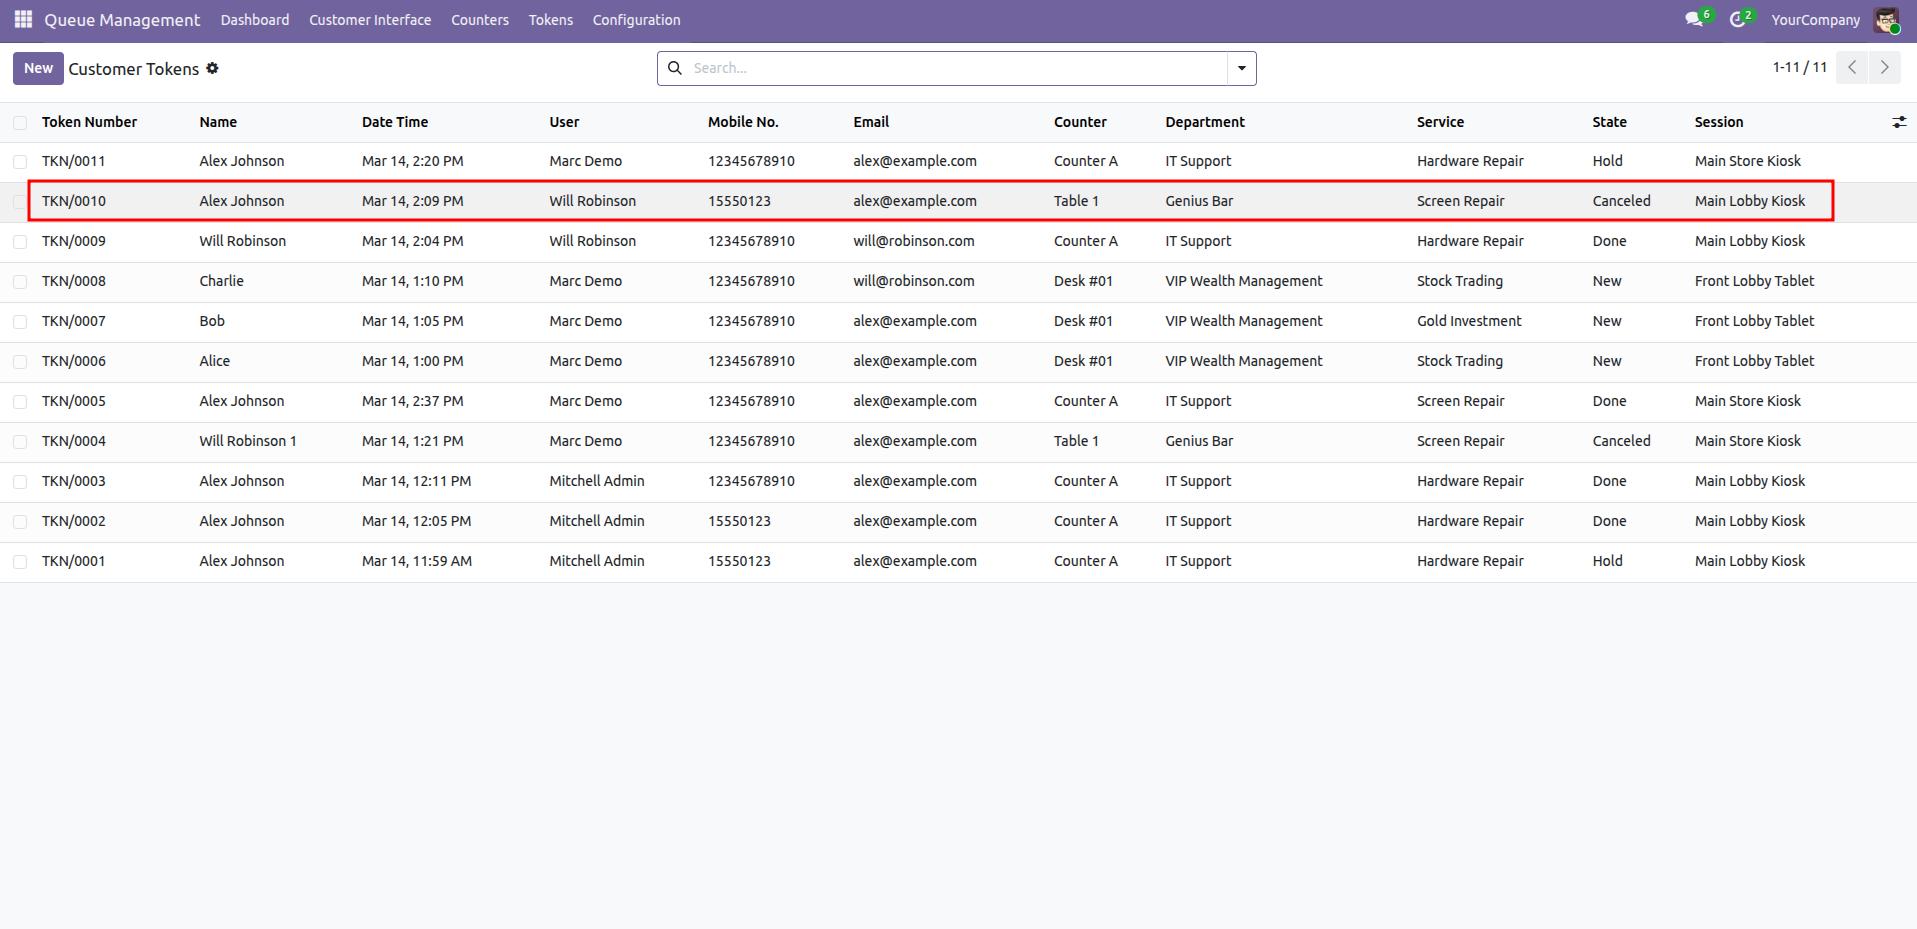Click 15550123 mobile in TKN/0002 row

(739, 521)
